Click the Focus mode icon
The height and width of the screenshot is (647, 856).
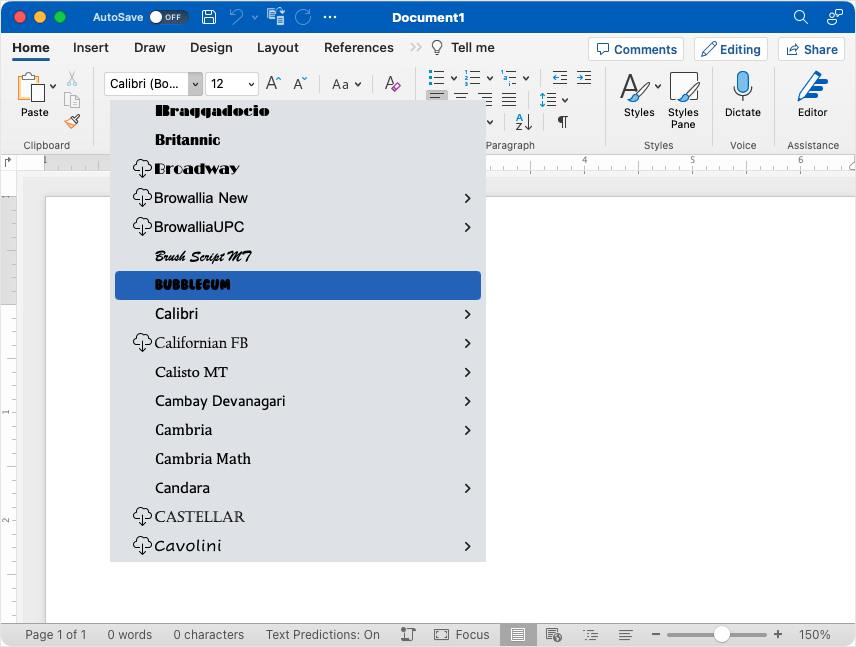click(x=462, y=634)
